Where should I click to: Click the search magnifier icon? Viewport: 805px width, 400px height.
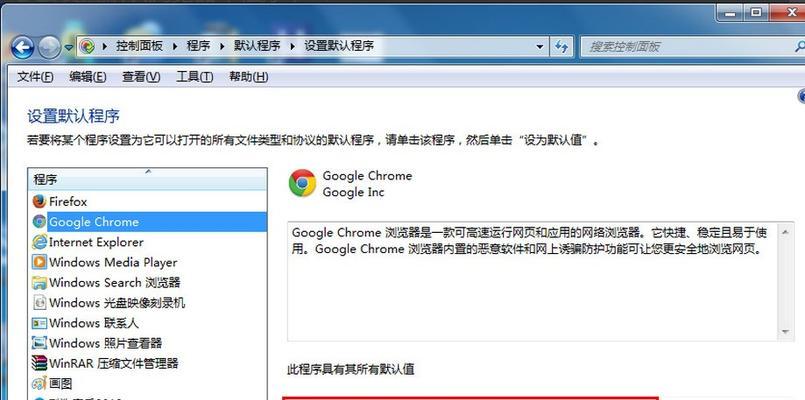coord(799,47)
